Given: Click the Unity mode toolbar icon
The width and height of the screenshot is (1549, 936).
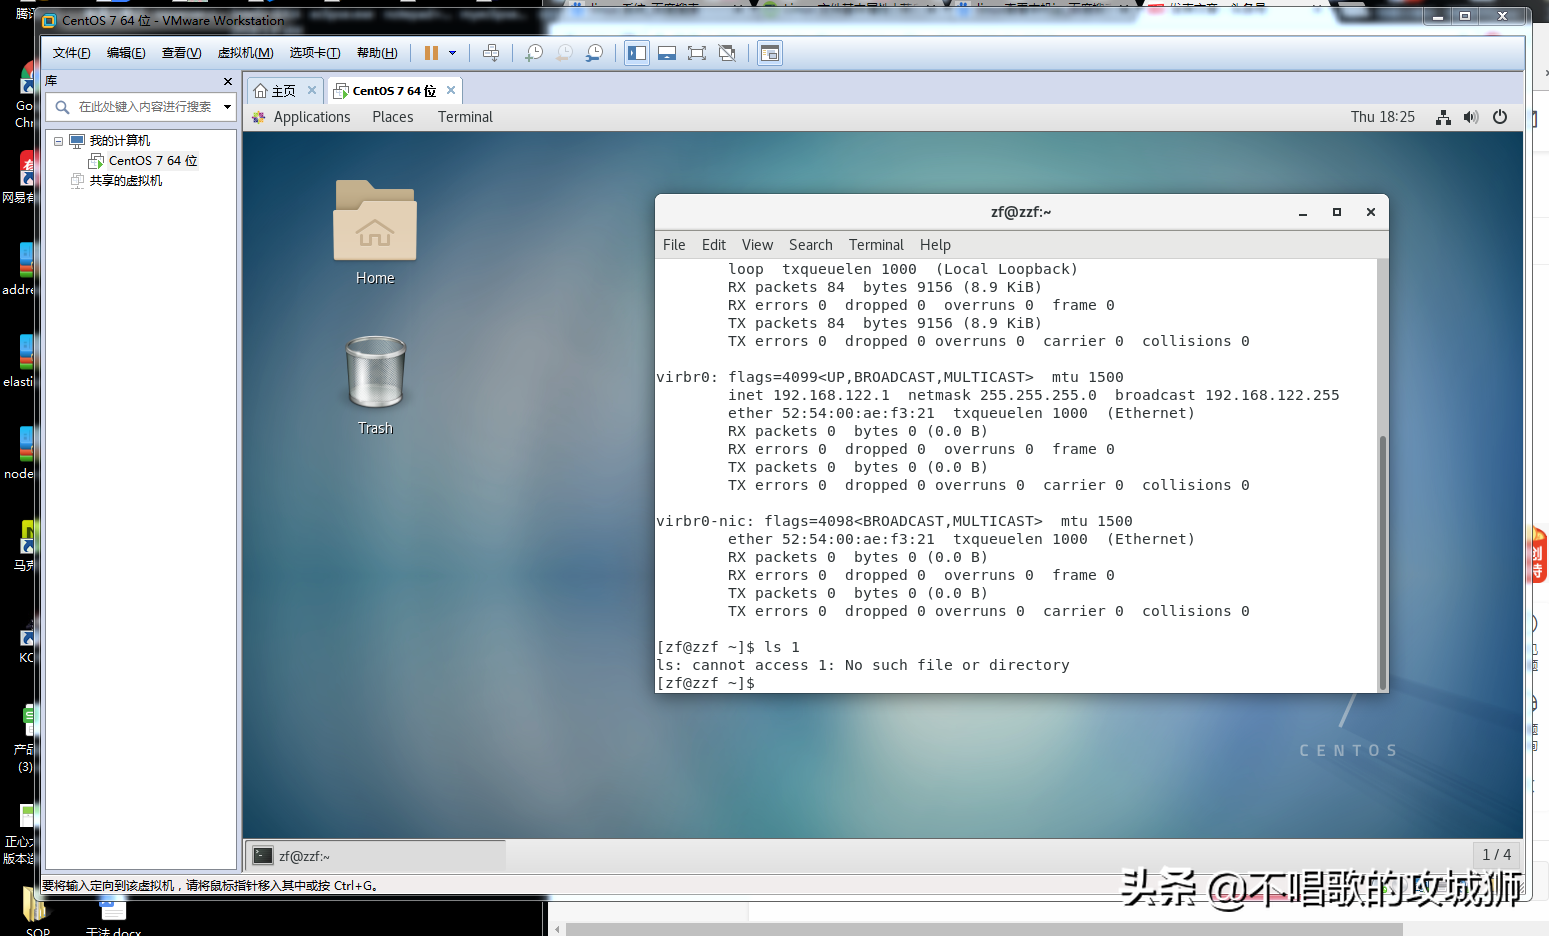Looking at the screenshot, I should (727, 53).
